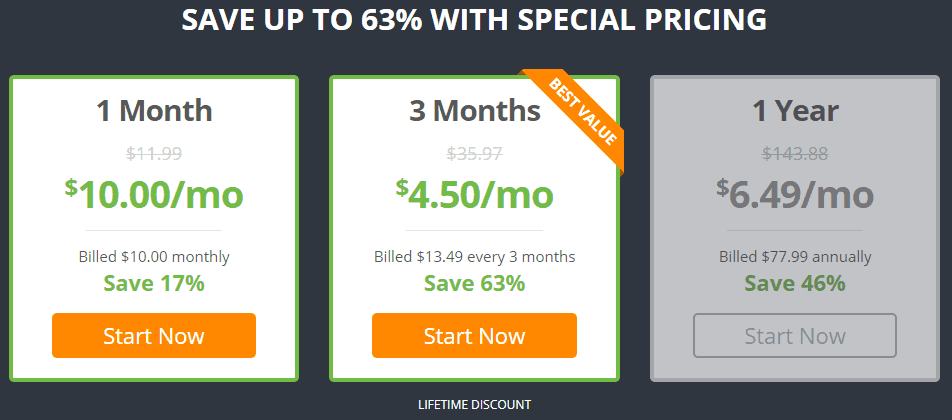Click the Billed $10.00 monthly text
The width and height of the screenshot is (952, 420).
click(154, 257)
